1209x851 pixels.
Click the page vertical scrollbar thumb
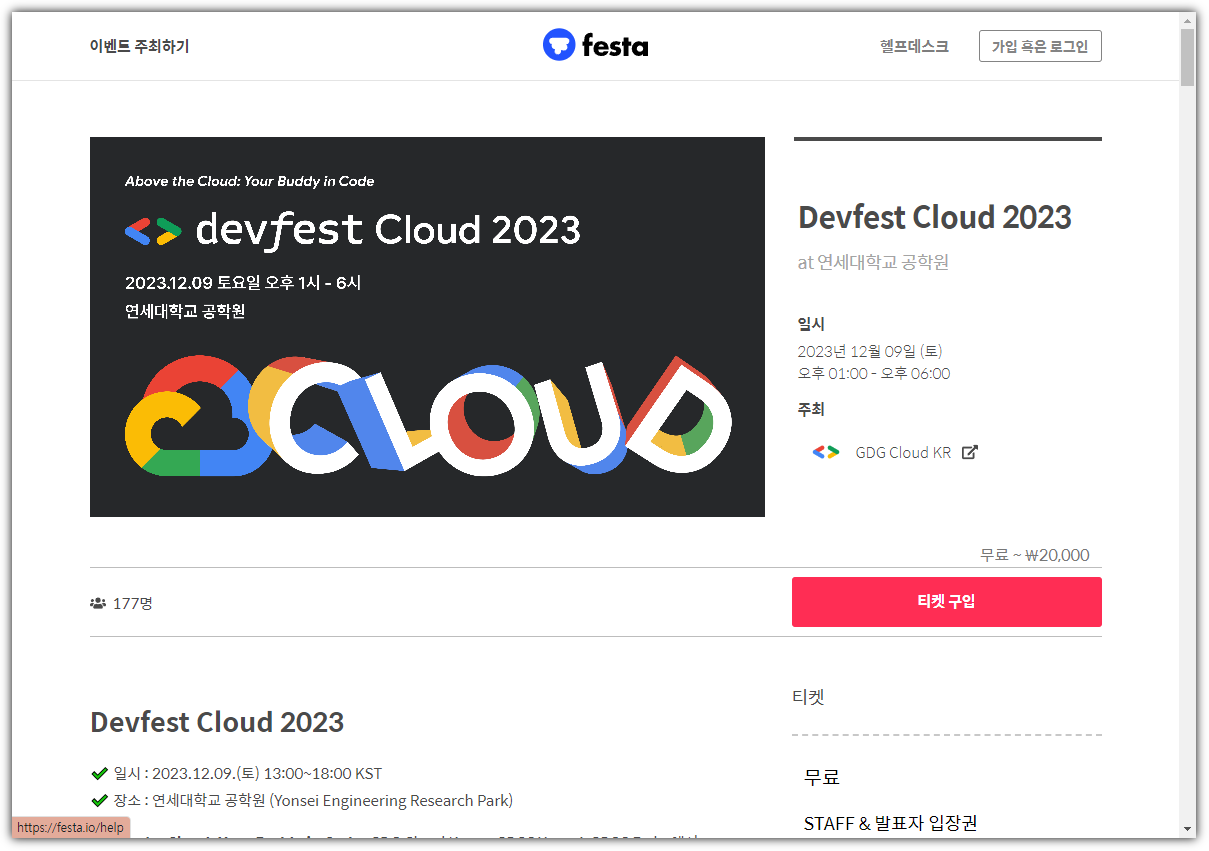click(1187, 58)
